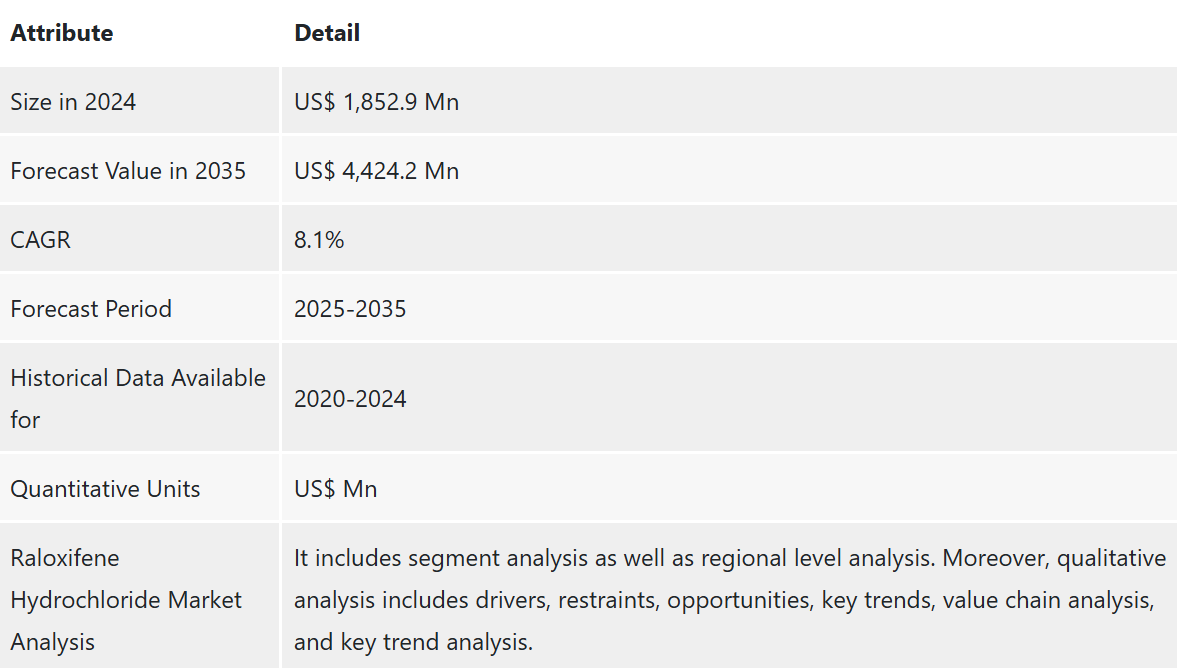The width and height of the screenshot is (1177, 668).
Task: Select the 'Historical Data Available for' cell
Action: point(138,398)
